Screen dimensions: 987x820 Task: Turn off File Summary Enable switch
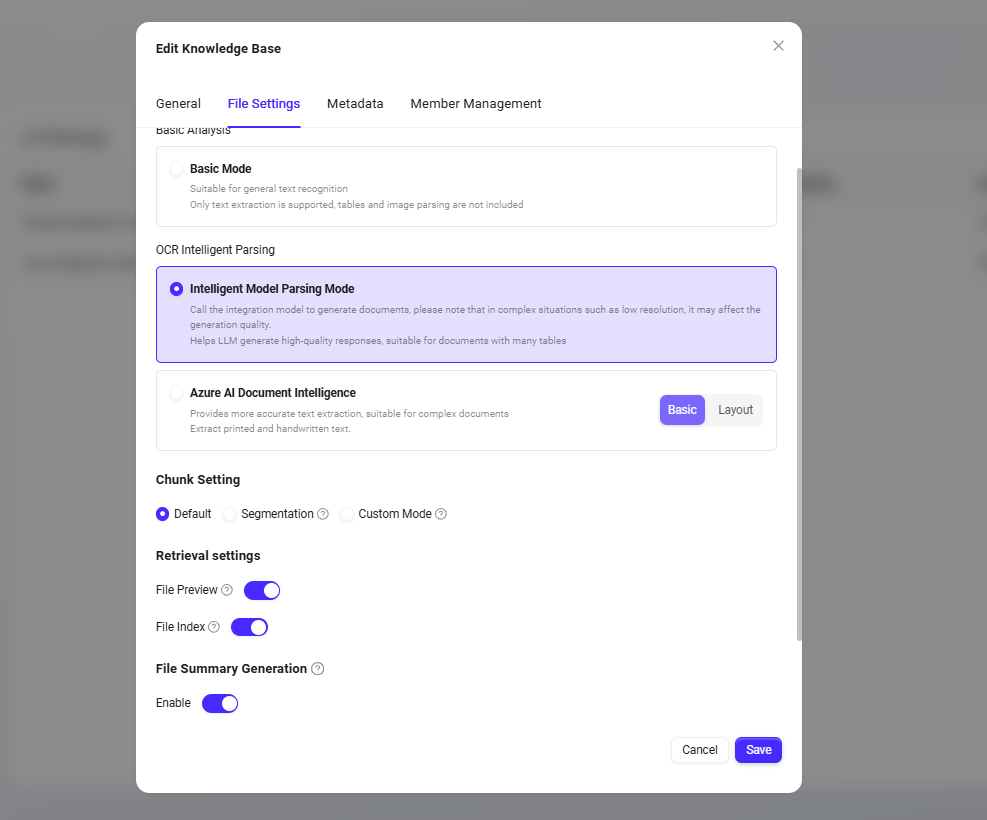[x=220, y=703]
